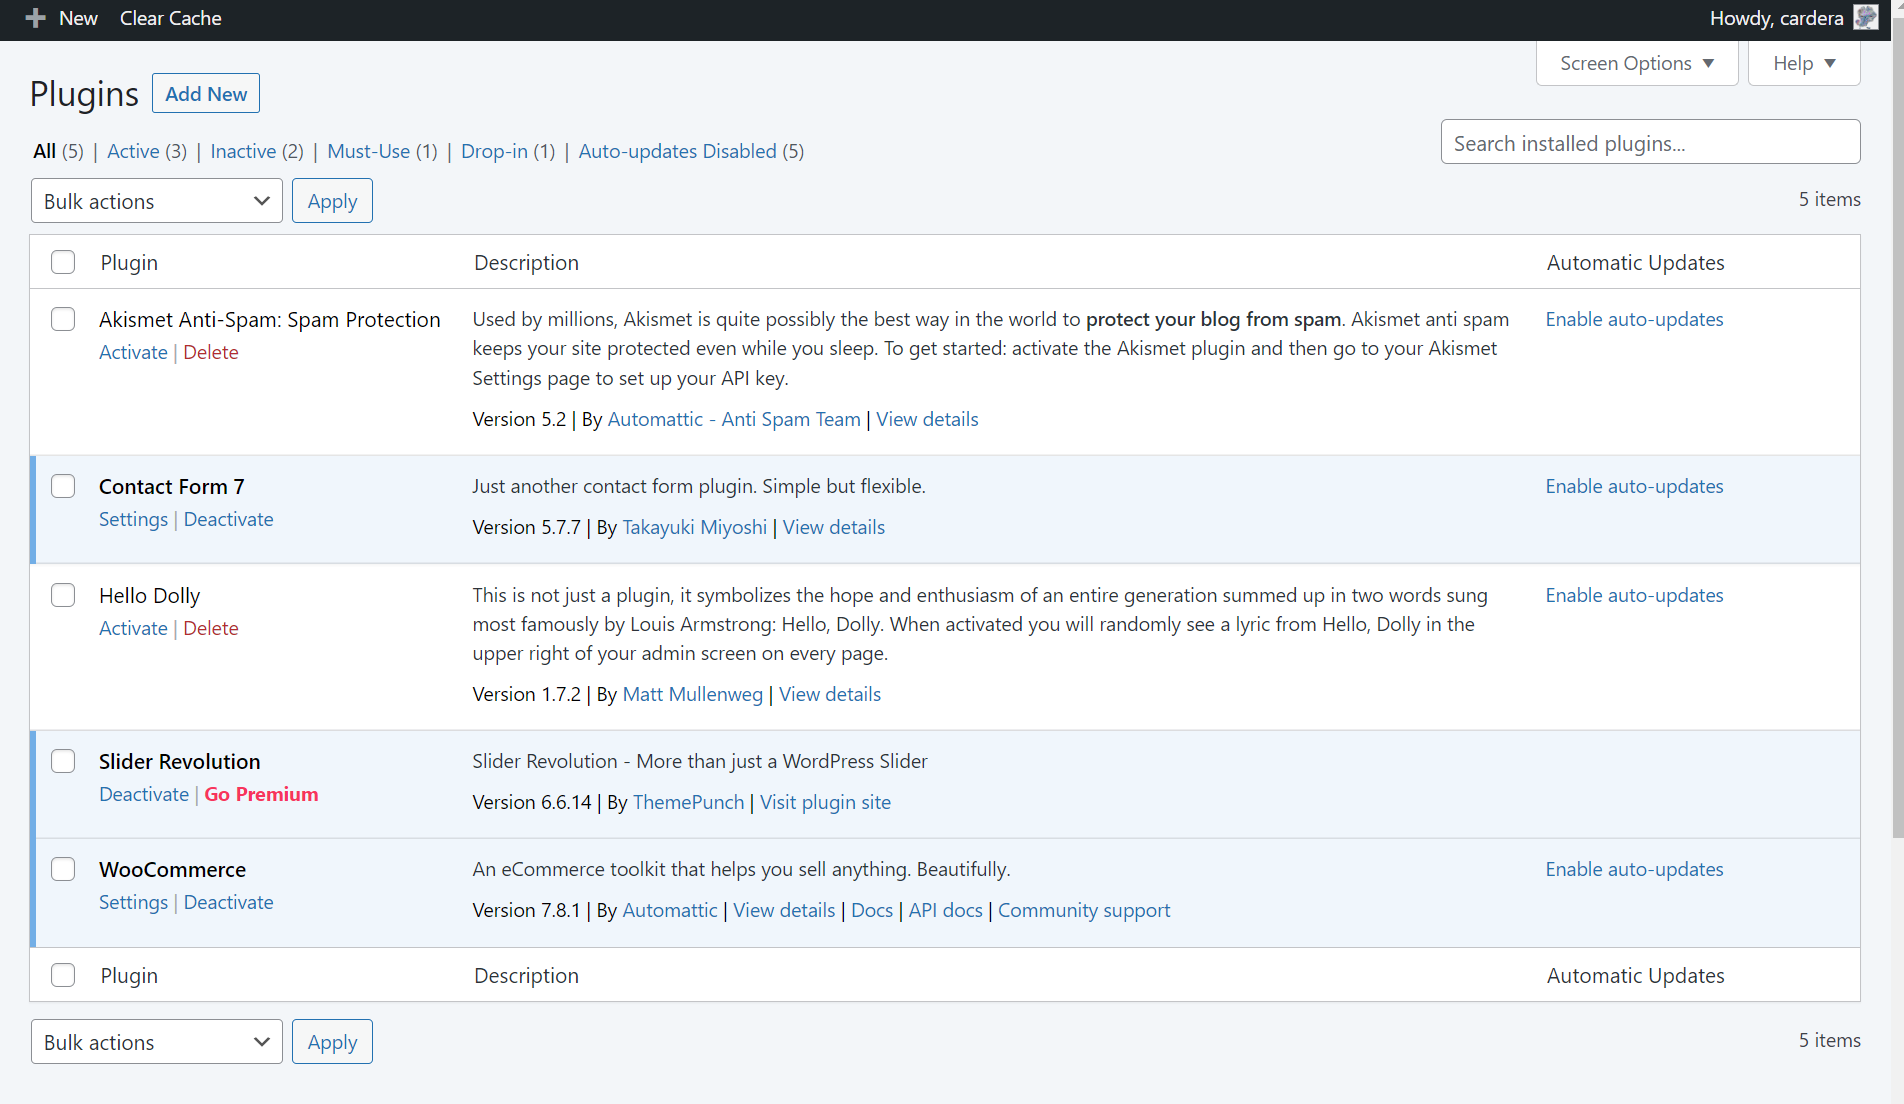Click Clear Cache in admin bar
Screen dimensions: 1904x1104
pyautogui.click(x=171, y=18)
